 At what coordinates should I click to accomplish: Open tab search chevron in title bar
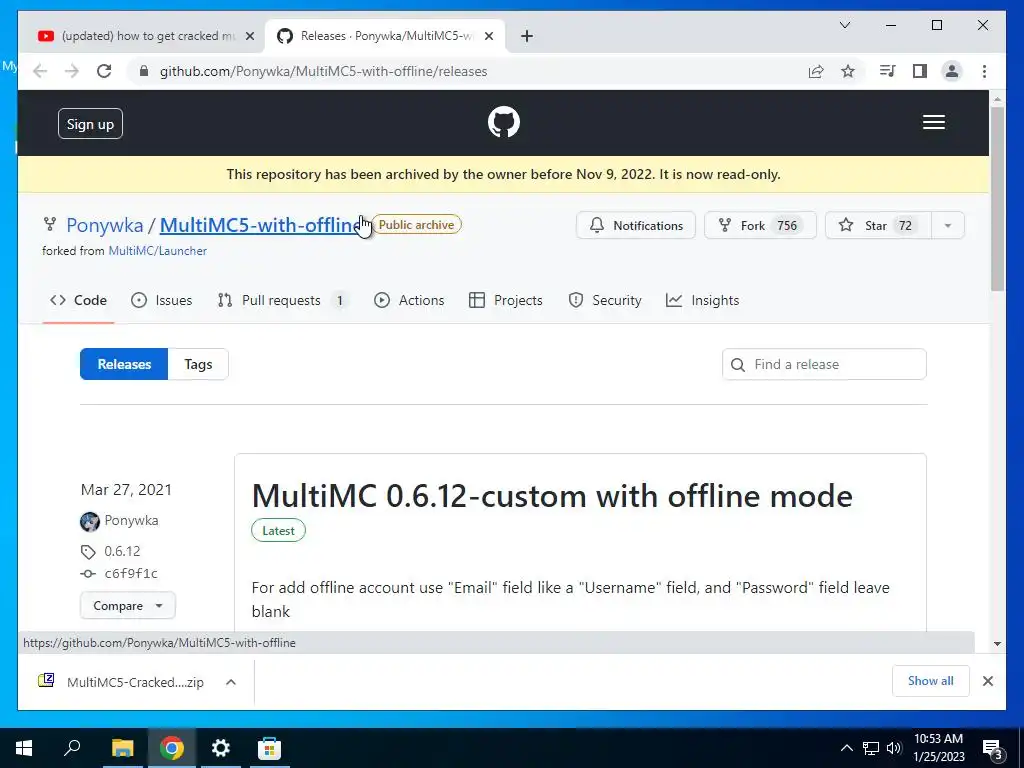844,25
